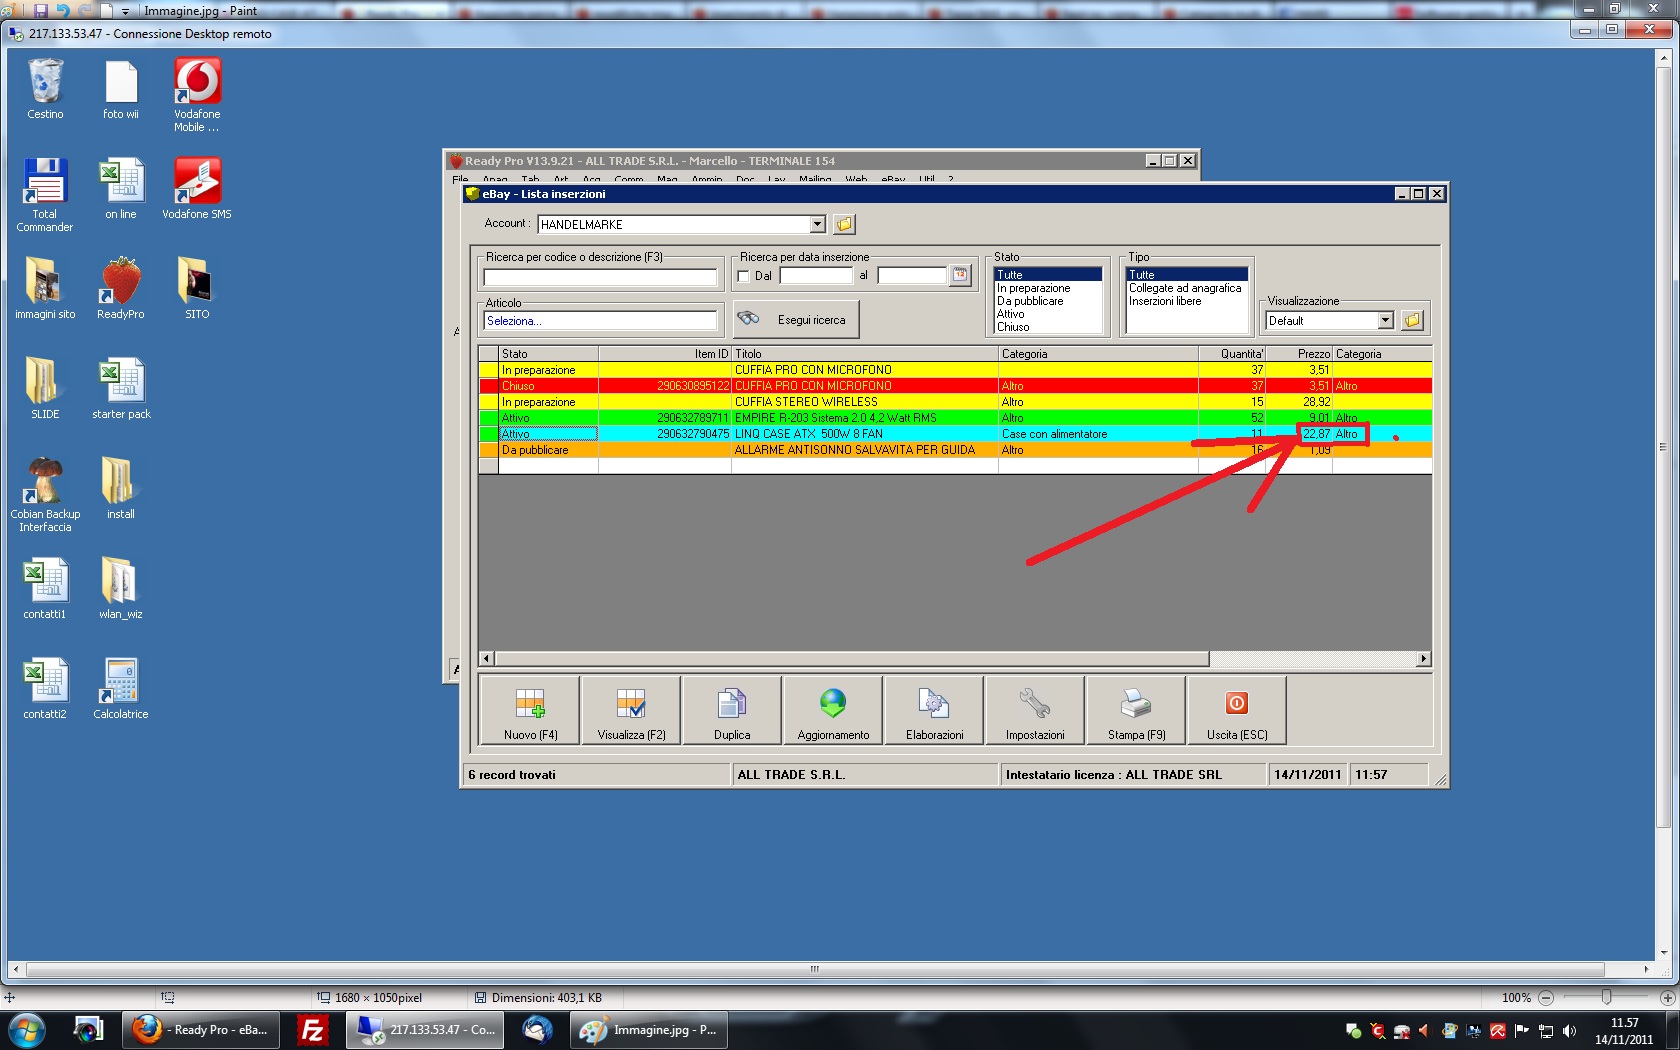This screenshot has width=1680, height=1050.
Task: Click the Esegui ricerca button
Action: tap(796, 320)
